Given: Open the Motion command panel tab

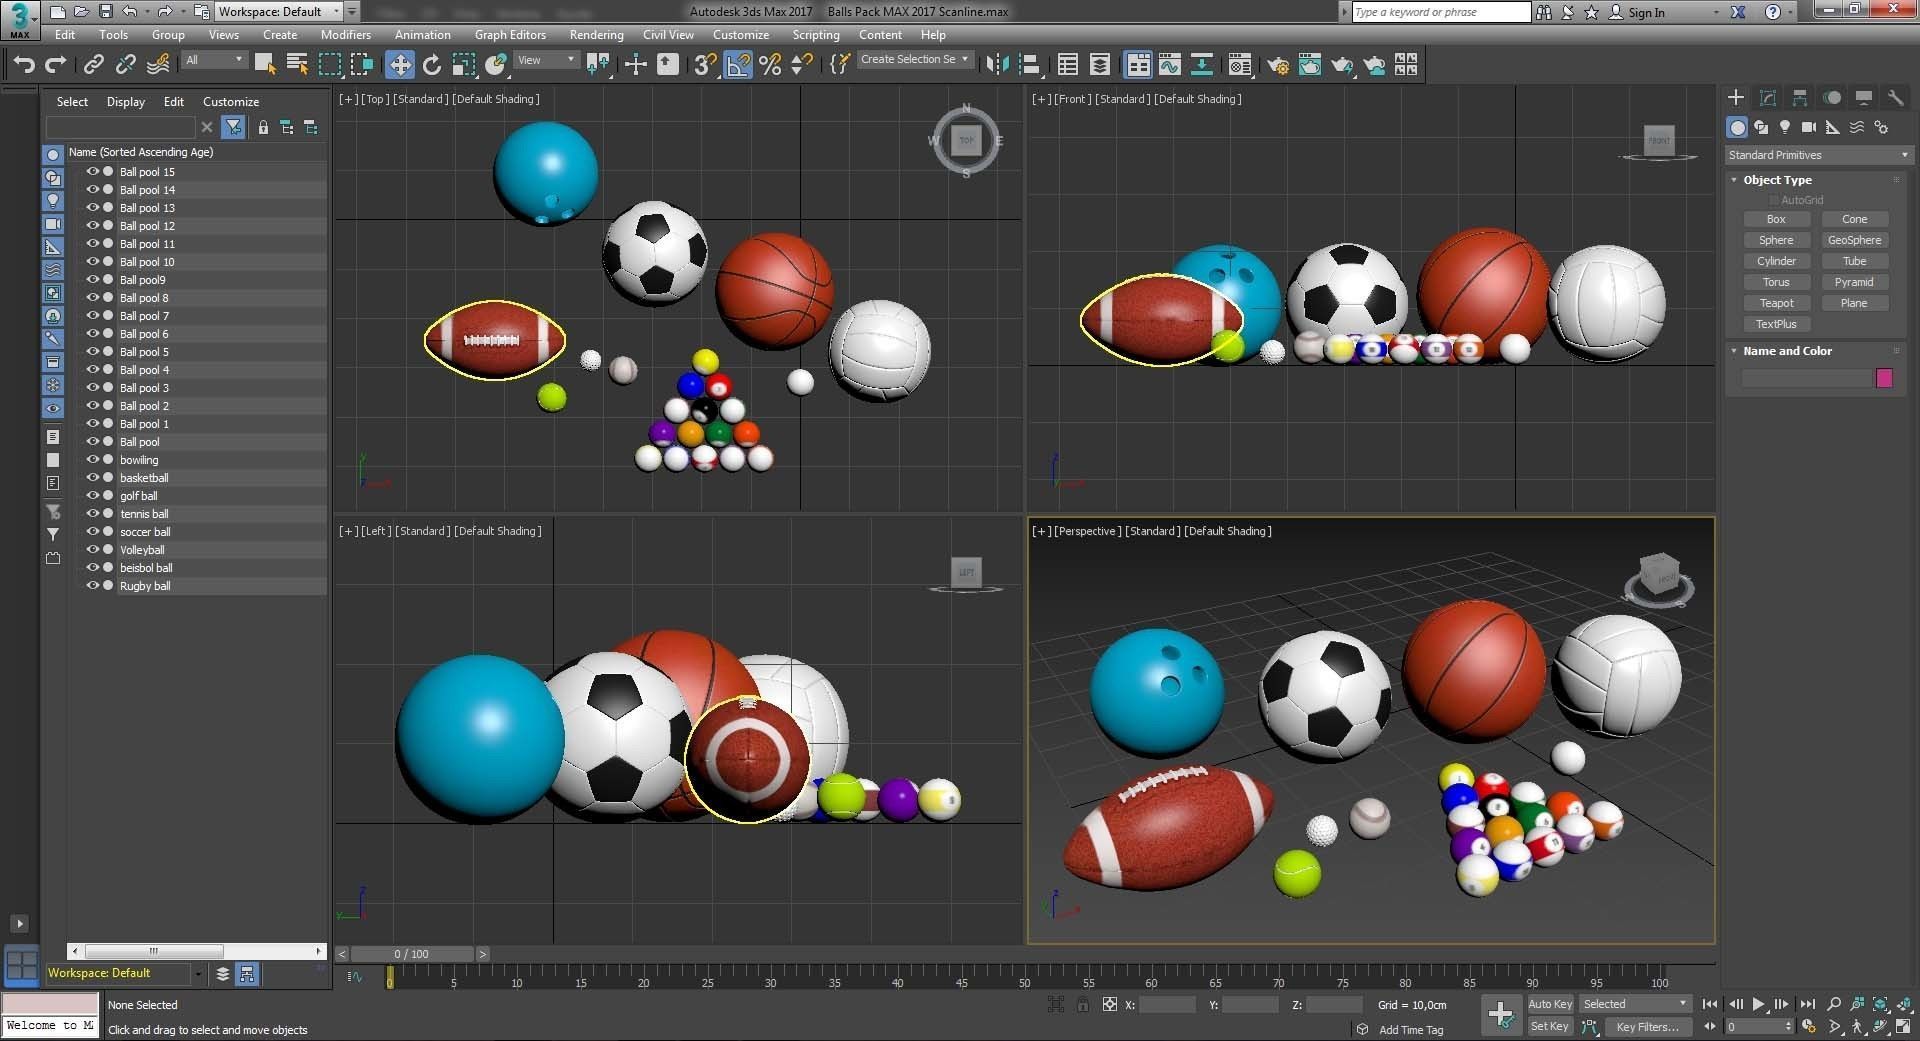Looking at the screenshot, I should tap(1832, 98).
